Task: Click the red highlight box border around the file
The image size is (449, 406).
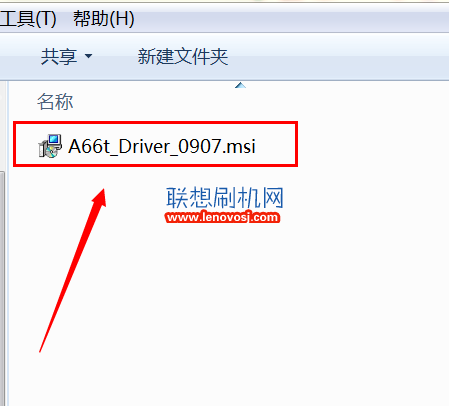Action: pyautogui.click(x=155, y=123)
